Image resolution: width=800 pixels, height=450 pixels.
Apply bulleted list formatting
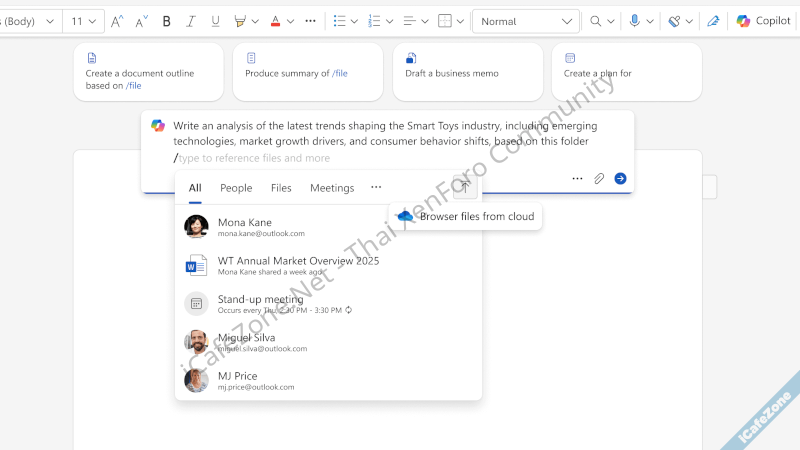(339, 21)
